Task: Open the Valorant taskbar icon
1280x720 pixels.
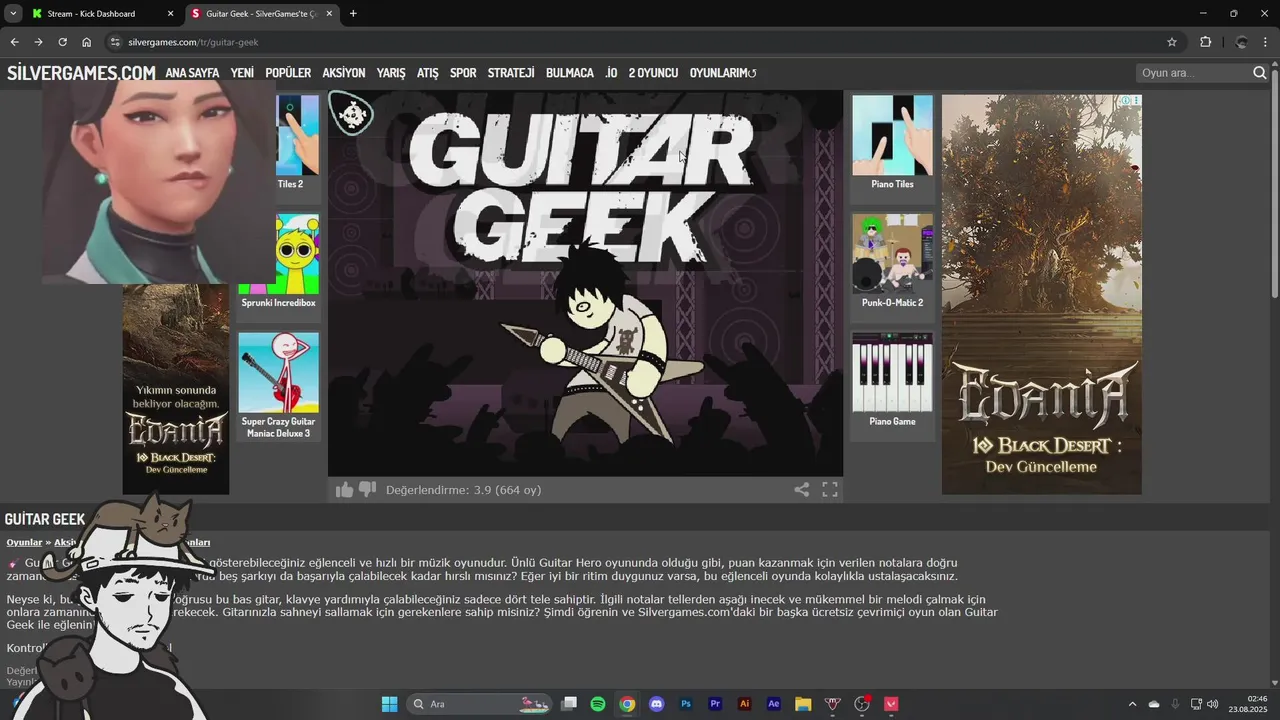Action: point(891,704)
